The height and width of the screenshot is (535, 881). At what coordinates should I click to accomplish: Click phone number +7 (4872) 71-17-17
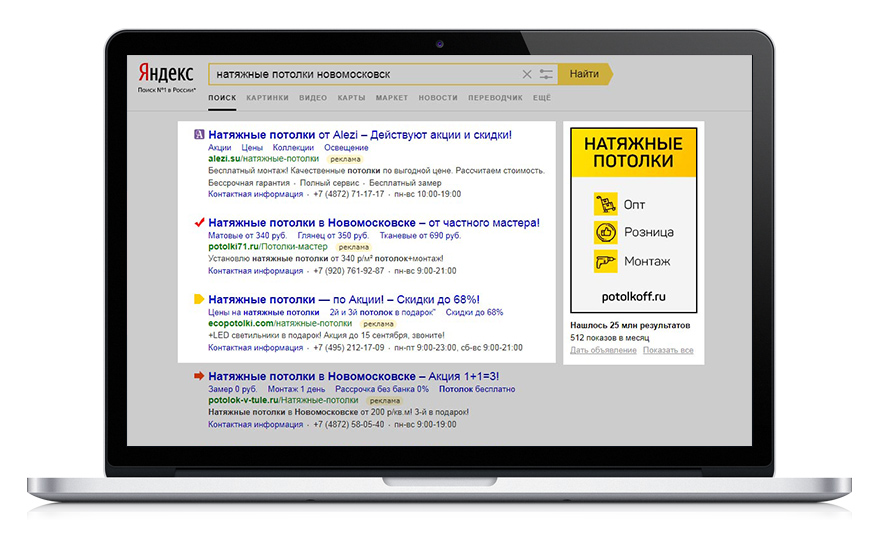click(x=349, y=194)
